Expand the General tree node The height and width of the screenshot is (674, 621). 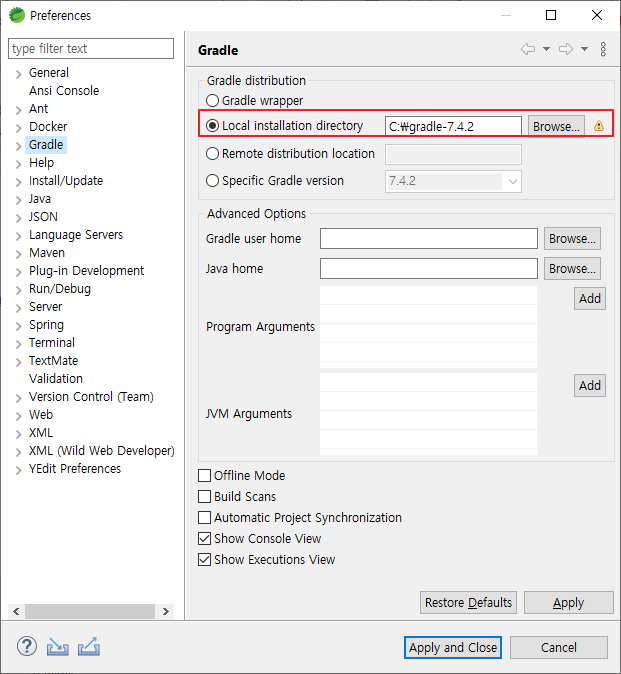point(18,74)
